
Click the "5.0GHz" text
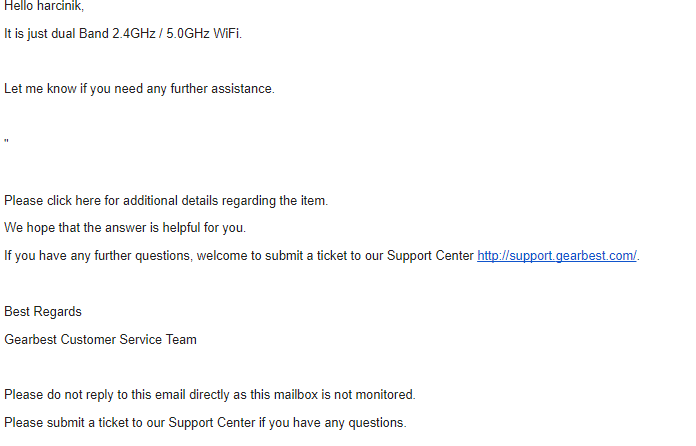tap(184, 33)
